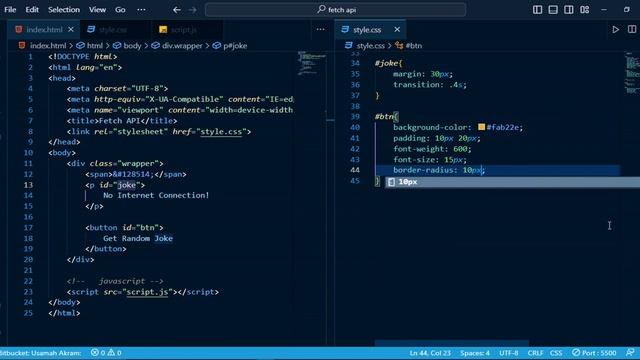Image resolution: width=640 pixels, height=360 pixels.
Task: Place cursor on the #joke selector line
Action: [388, 63]
